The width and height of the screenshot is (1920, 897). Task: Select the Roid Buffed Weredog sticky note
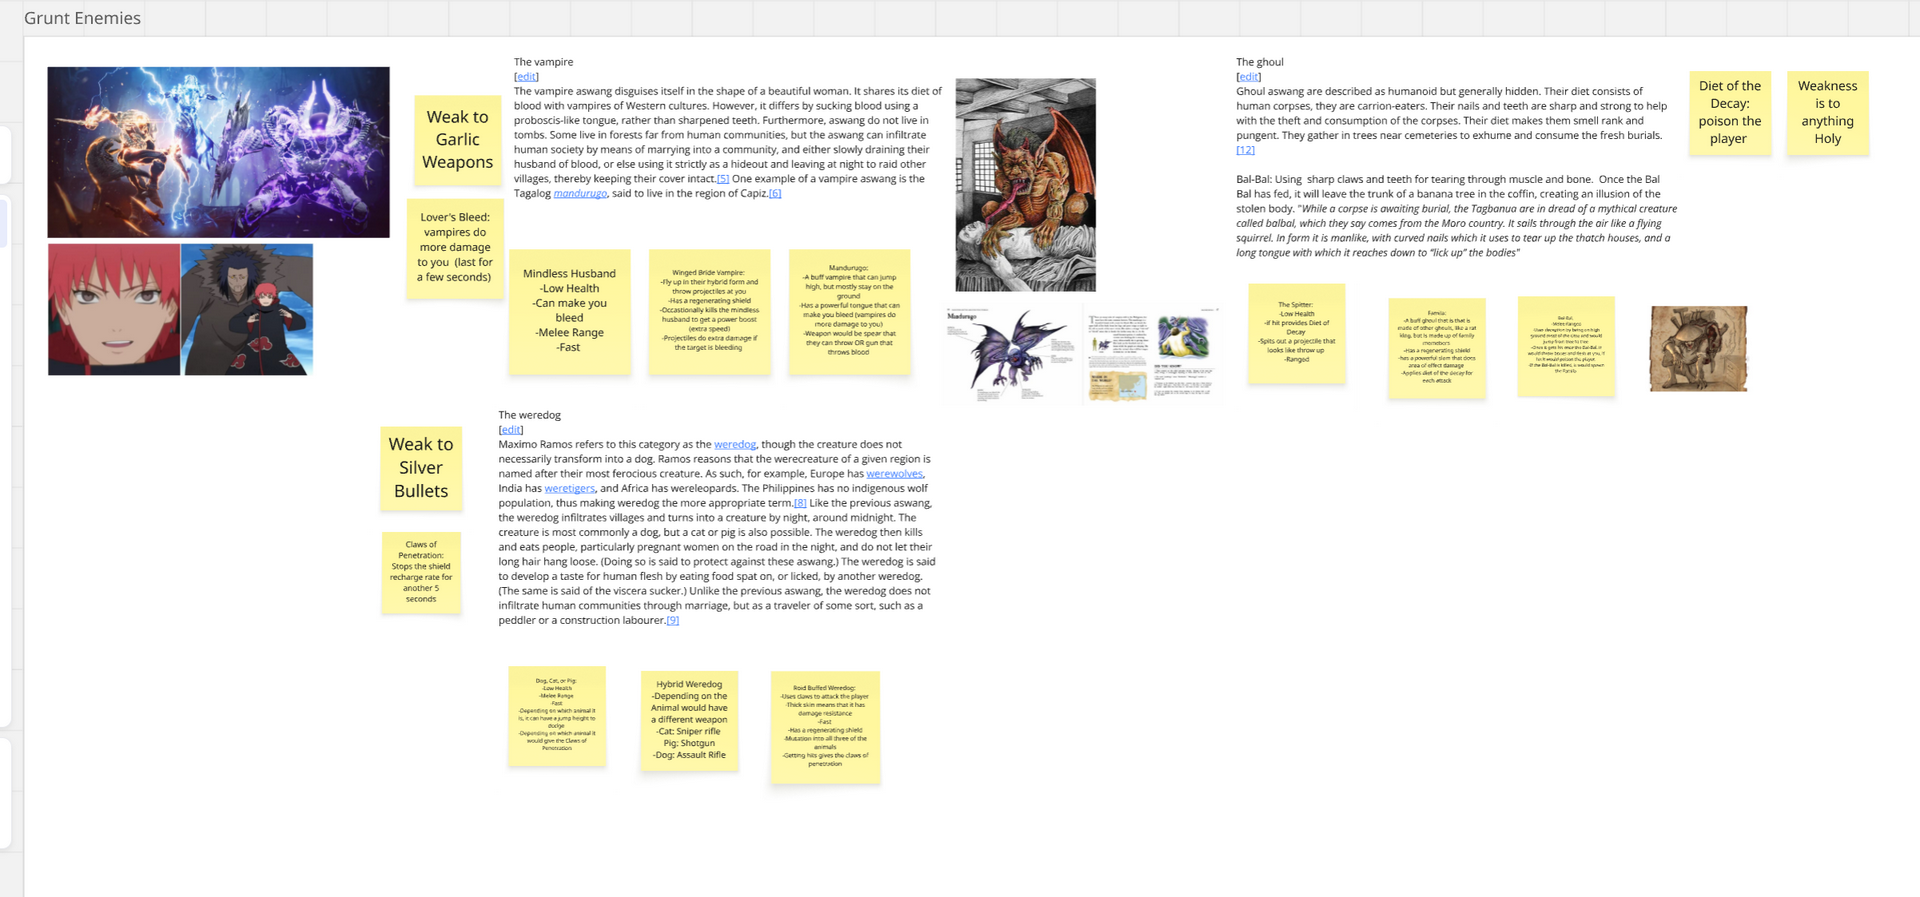[825, 727]
